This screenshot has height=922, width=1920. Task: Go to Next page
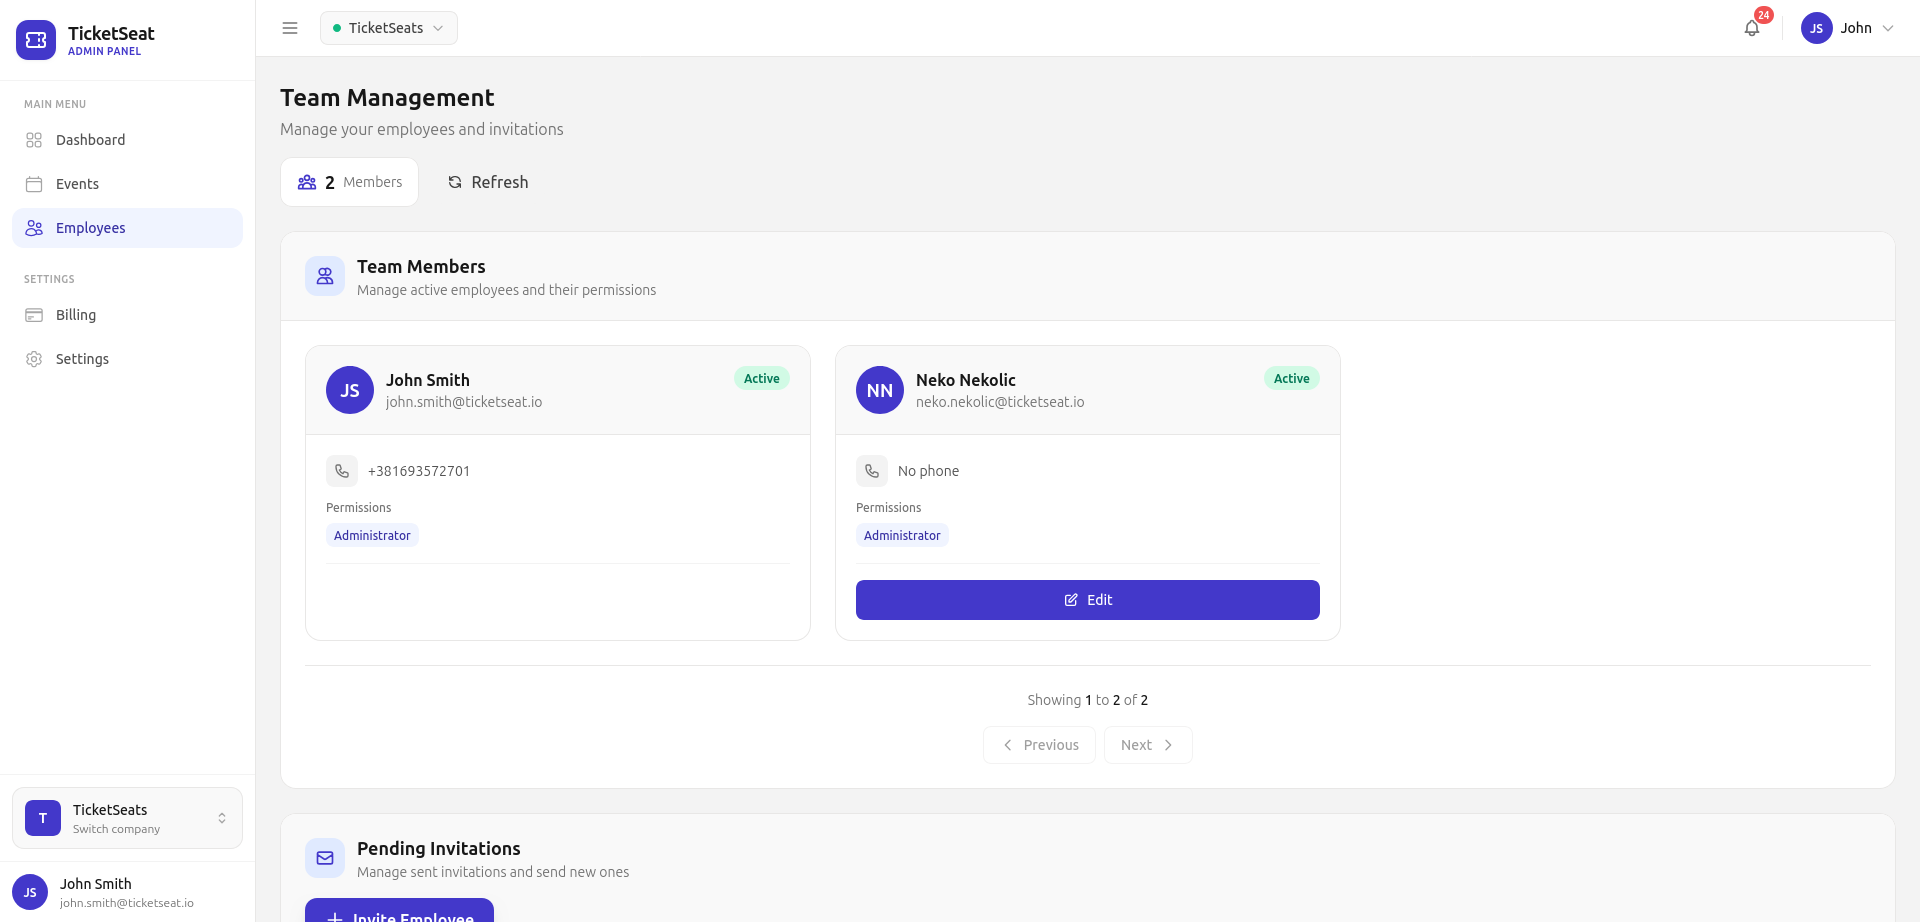1148,745
